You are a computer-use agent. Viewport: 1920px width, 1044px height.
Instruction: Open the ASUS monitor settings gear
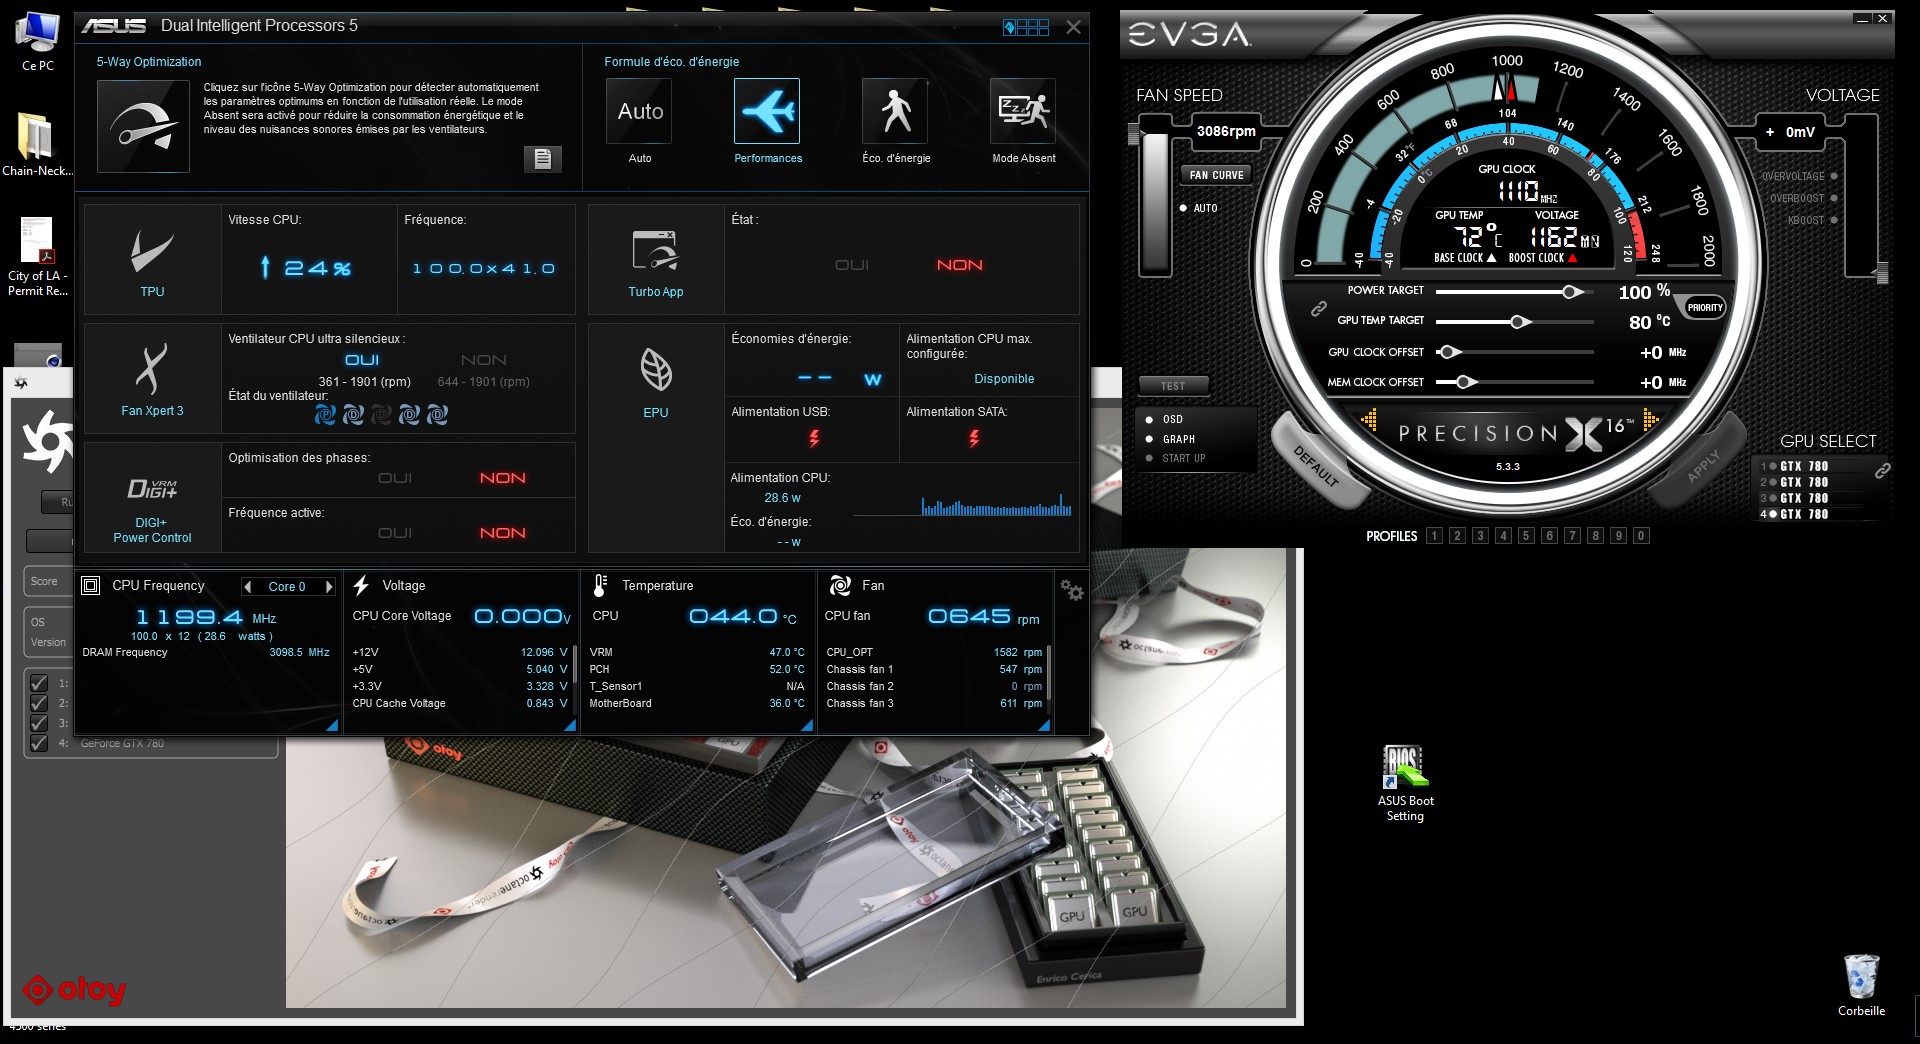tap(1072, 591)
